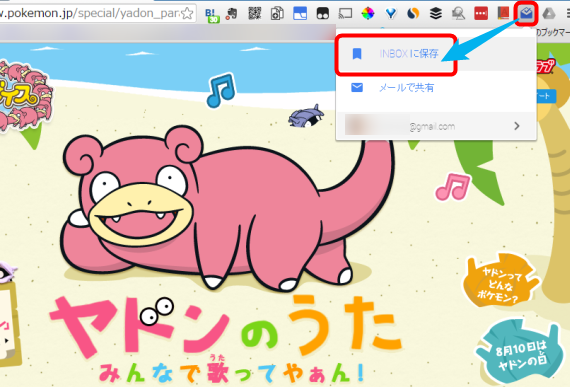Viewport: 570px width, 387px height.
Task: Open the LastPass red dots extension
Action: pyautogui.click(x=481, y=14)
